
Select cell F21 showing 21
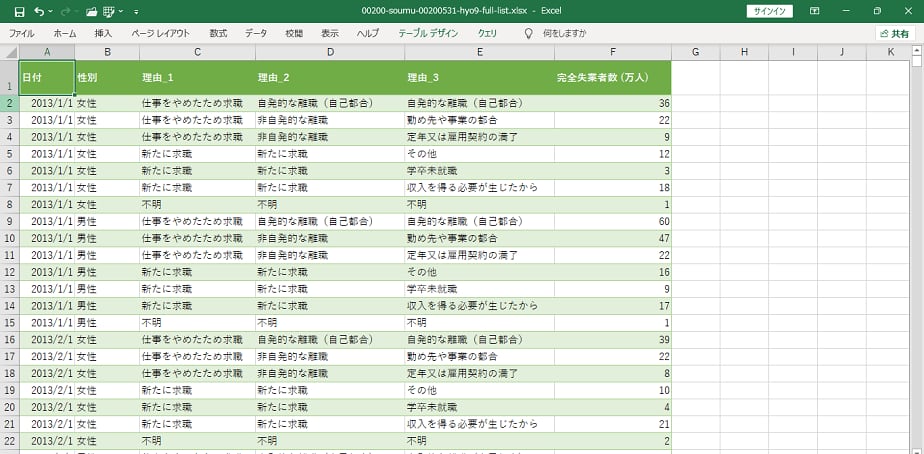(613, 424)
